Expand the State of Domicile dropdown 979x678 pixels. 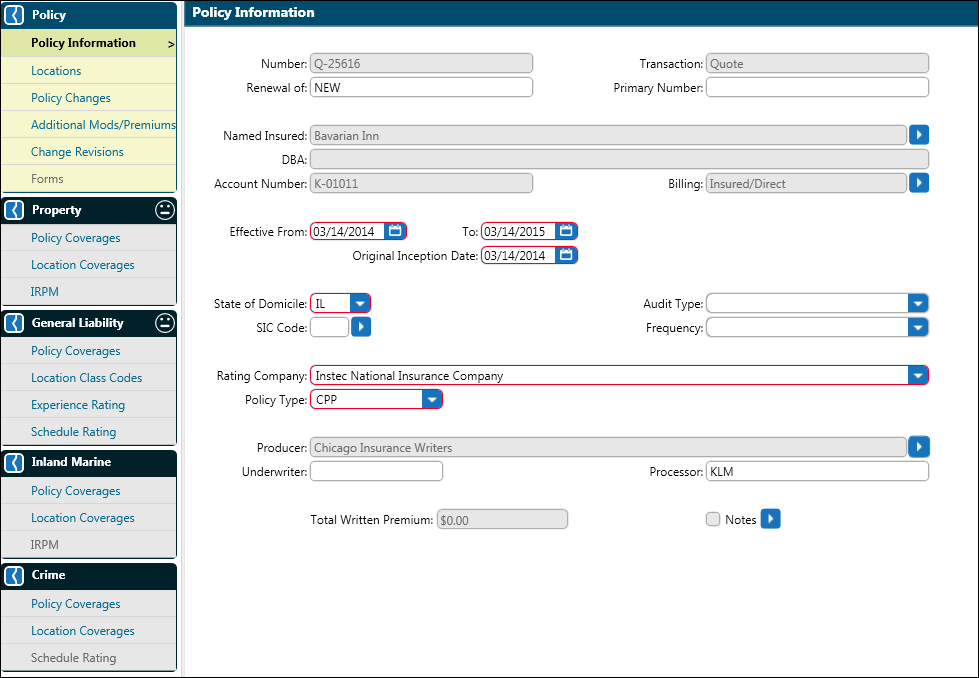pyautogui.click(x=359, y=303)
